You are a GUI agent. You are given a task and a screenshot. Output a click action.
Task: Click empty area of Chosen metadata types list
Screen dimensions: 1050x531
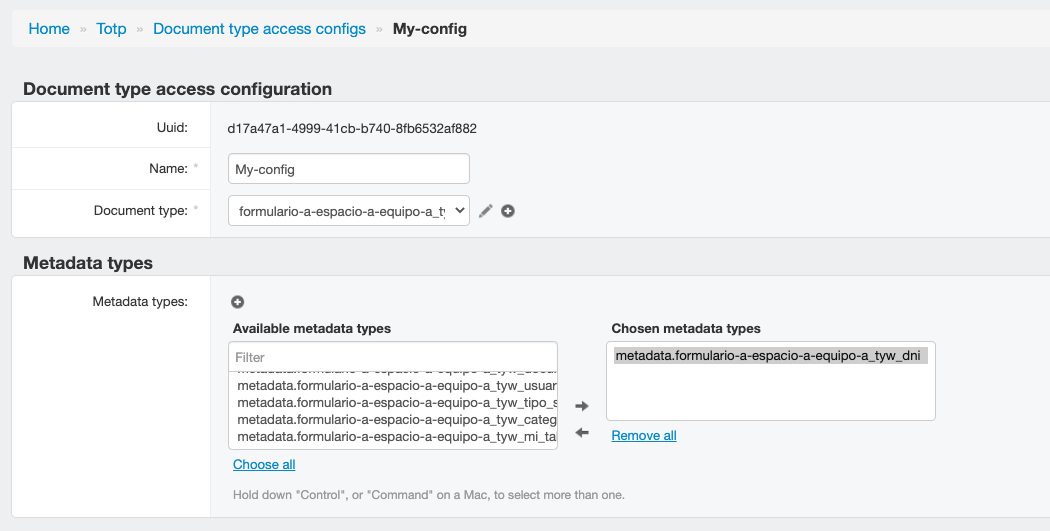click(770, 395)
